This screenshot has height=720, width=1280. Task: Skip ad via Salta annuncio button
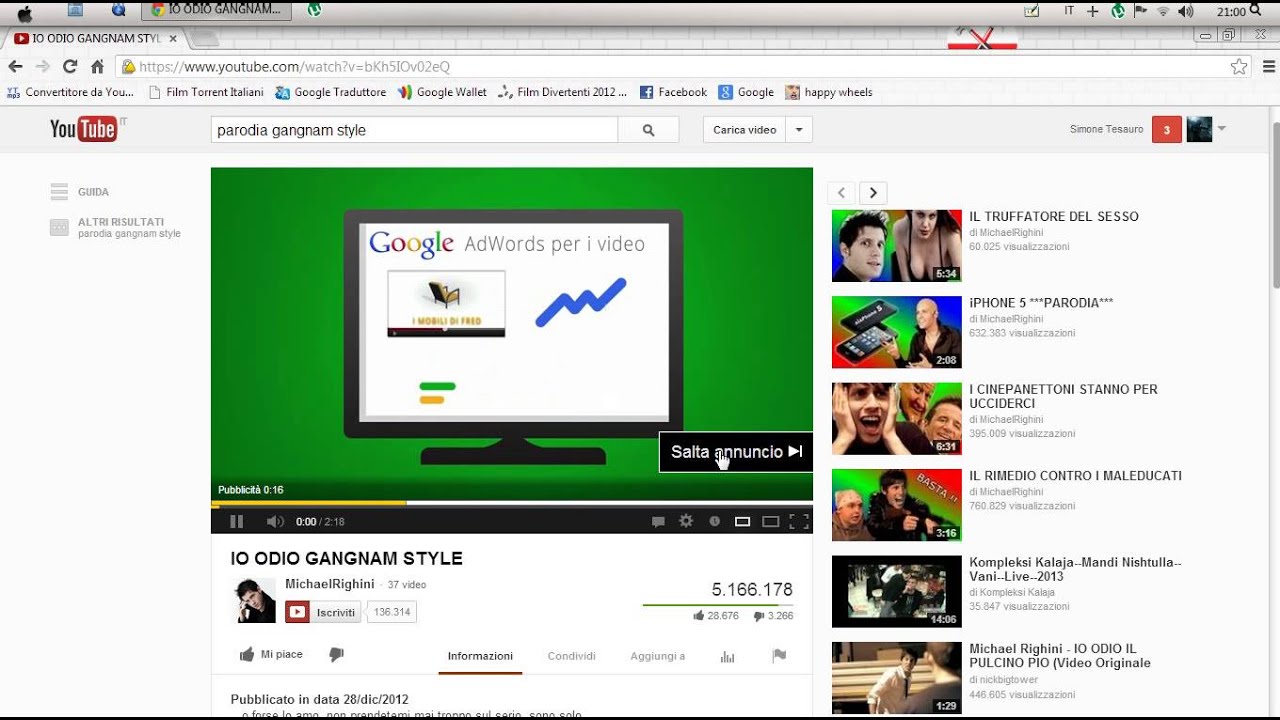pyautogui.click(x=736, y=452)
